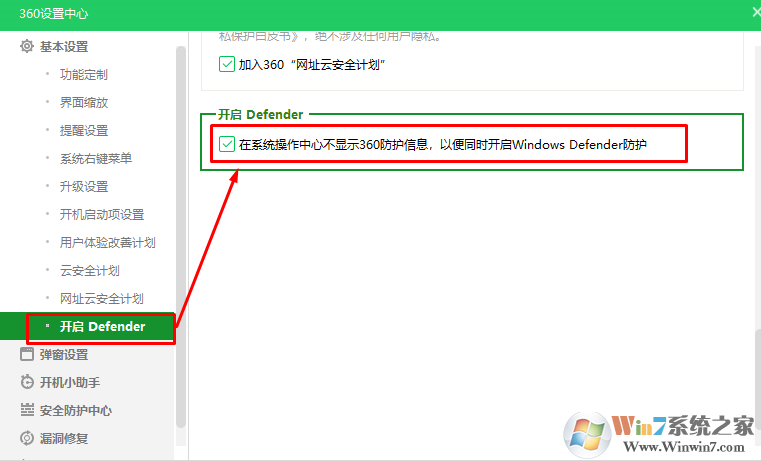This screenshot has width=761, height=461.
Task: Click the sidebar vertical scrollbar
Action: (181, 237)
